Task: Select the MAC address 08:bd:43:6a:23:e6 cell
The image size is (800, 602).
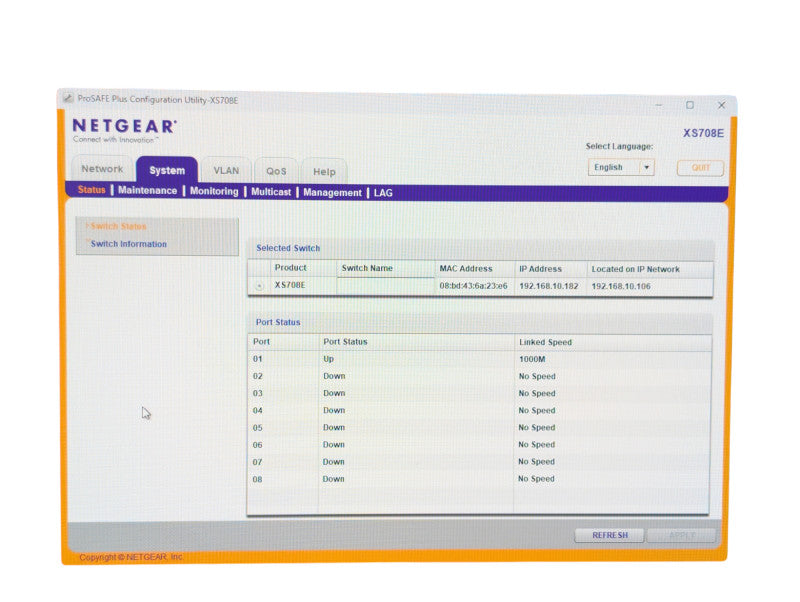Action: [x=473, y=286]
